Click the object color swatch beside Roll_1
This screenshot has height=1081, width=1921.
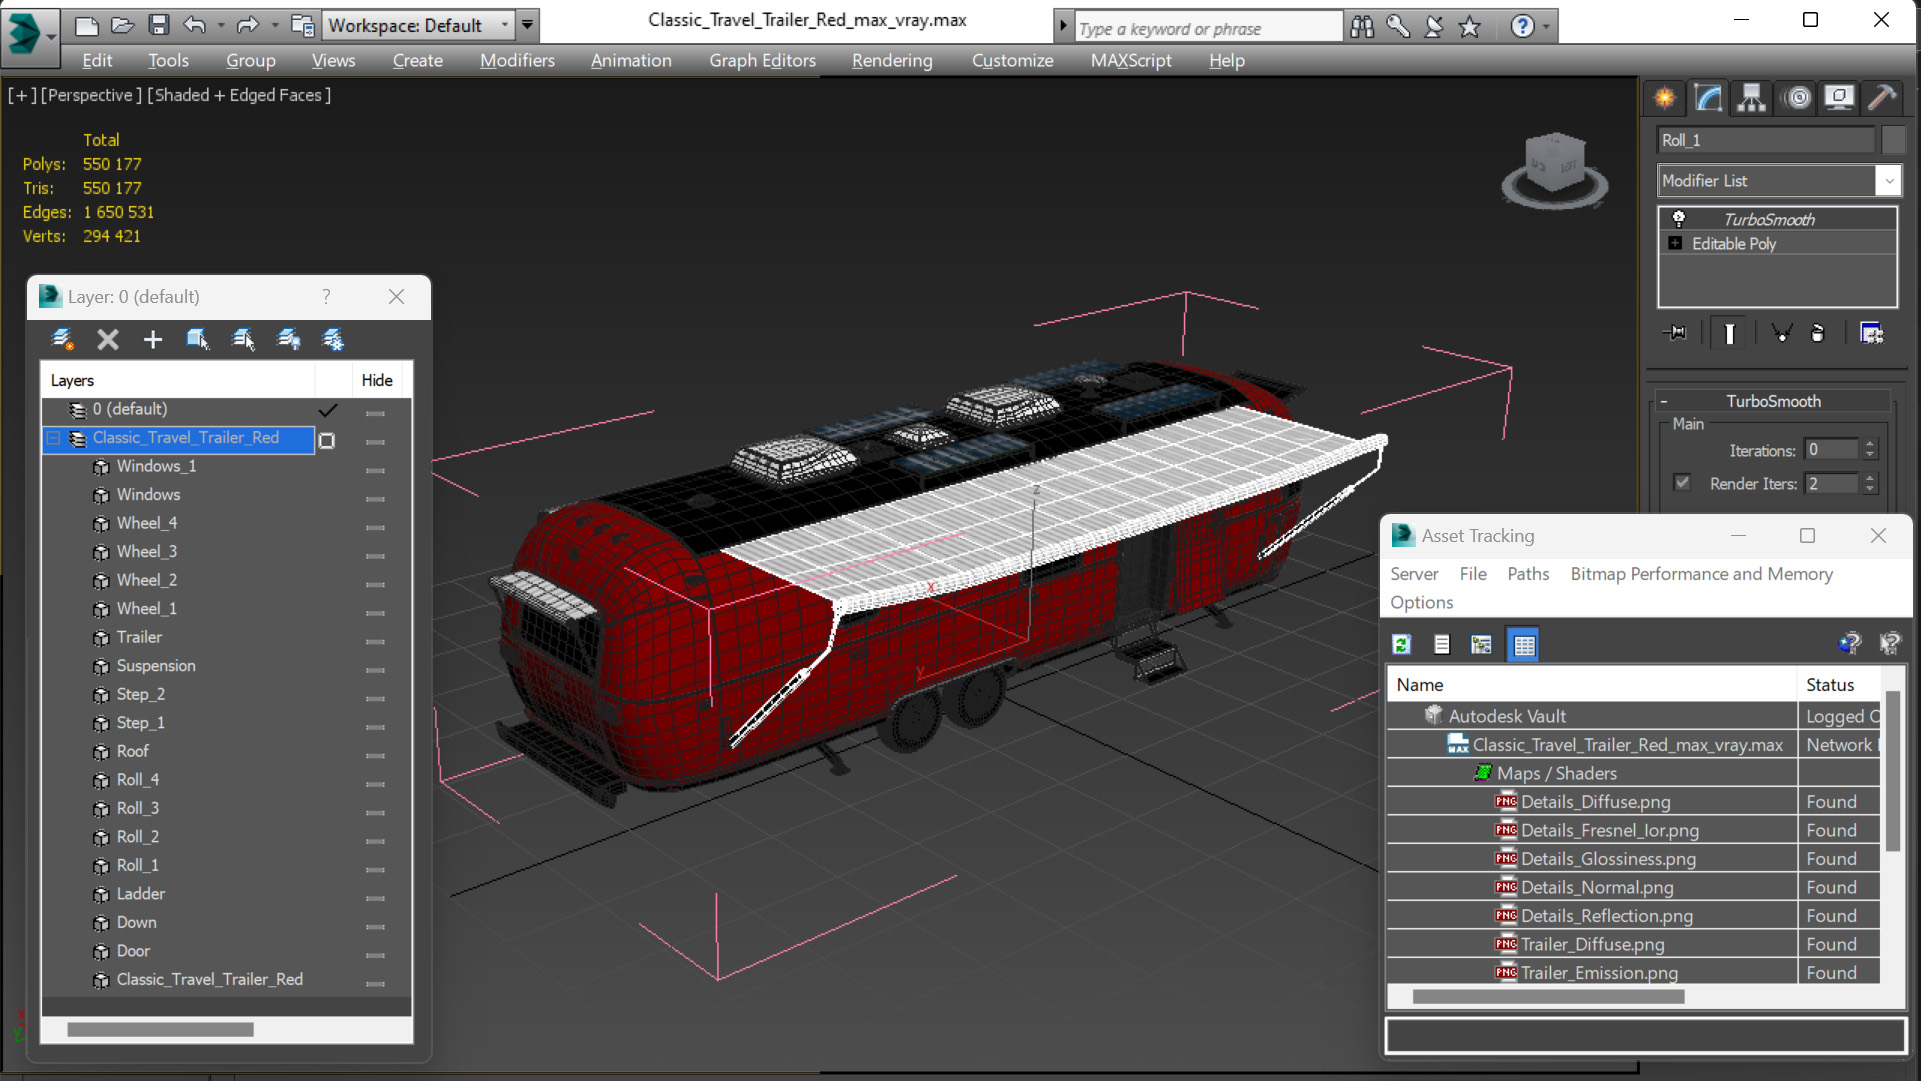point(1893,140)
